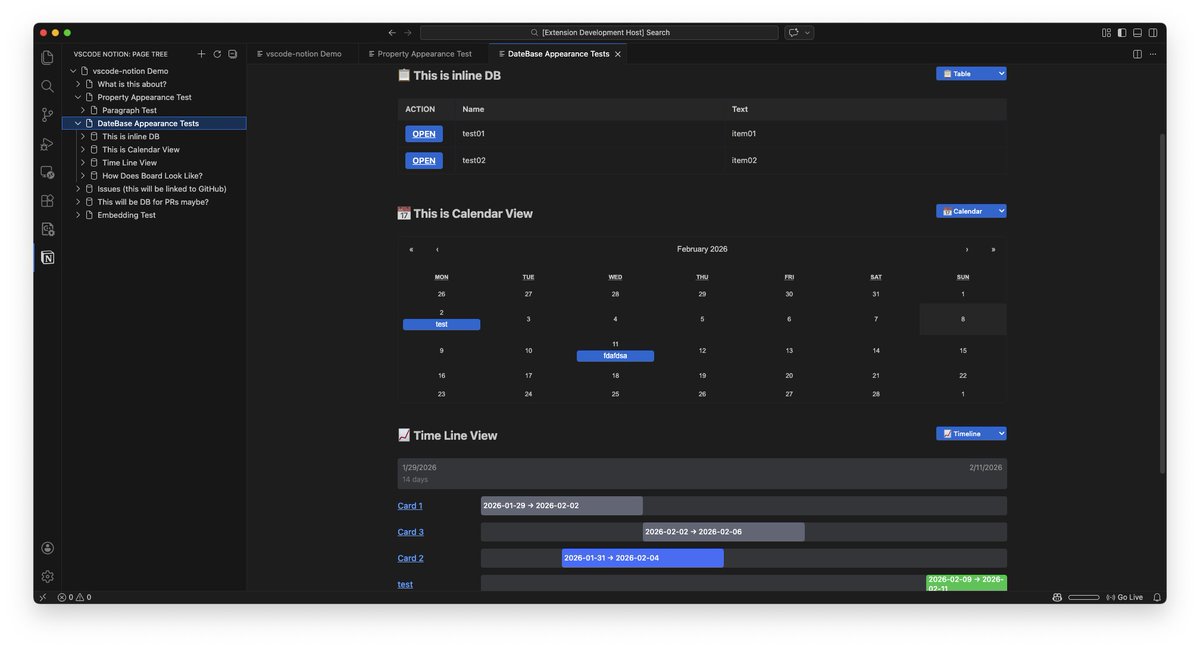Open the Notion view in activity bar
1200x648 pixels.
tap(47, 257)
